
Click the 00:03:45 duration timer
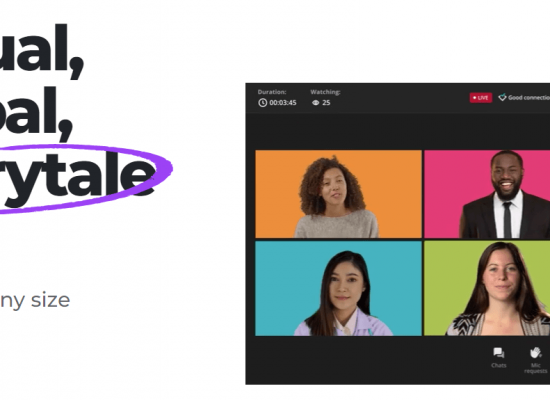[283, 103]
